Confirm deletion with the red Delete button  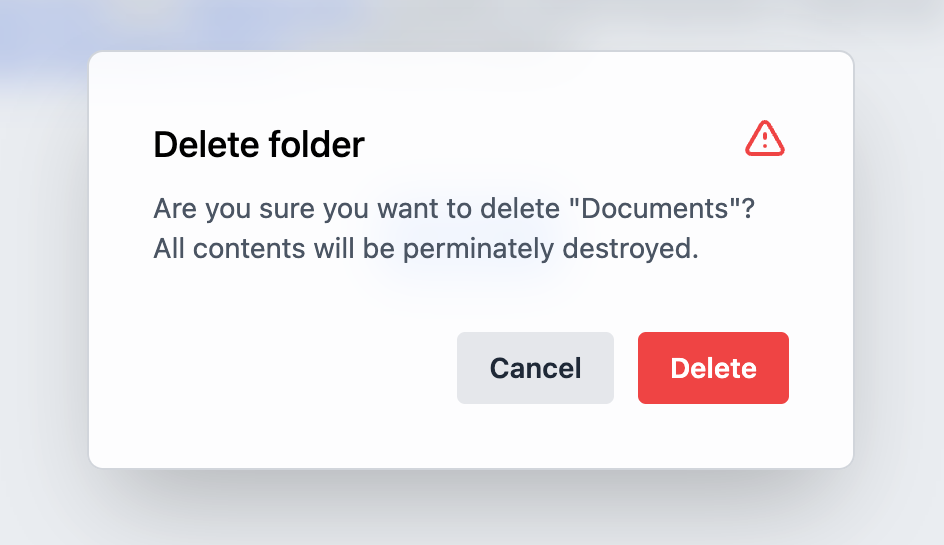pyautogui.click(x=713, y=368)
